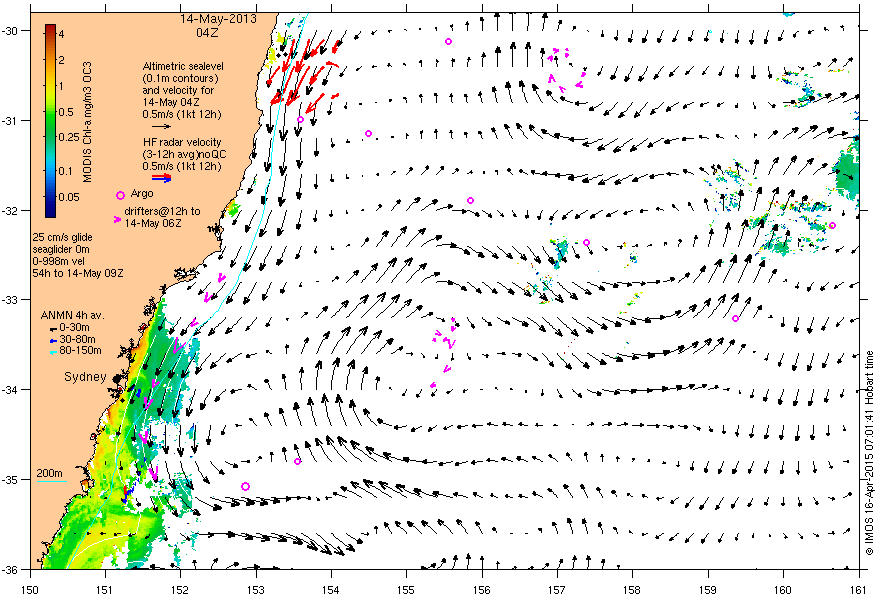Screen dimensions: 880x600
Task: Click the Argo float marker near 31.2S 154.5E
Action: [368, 134]
